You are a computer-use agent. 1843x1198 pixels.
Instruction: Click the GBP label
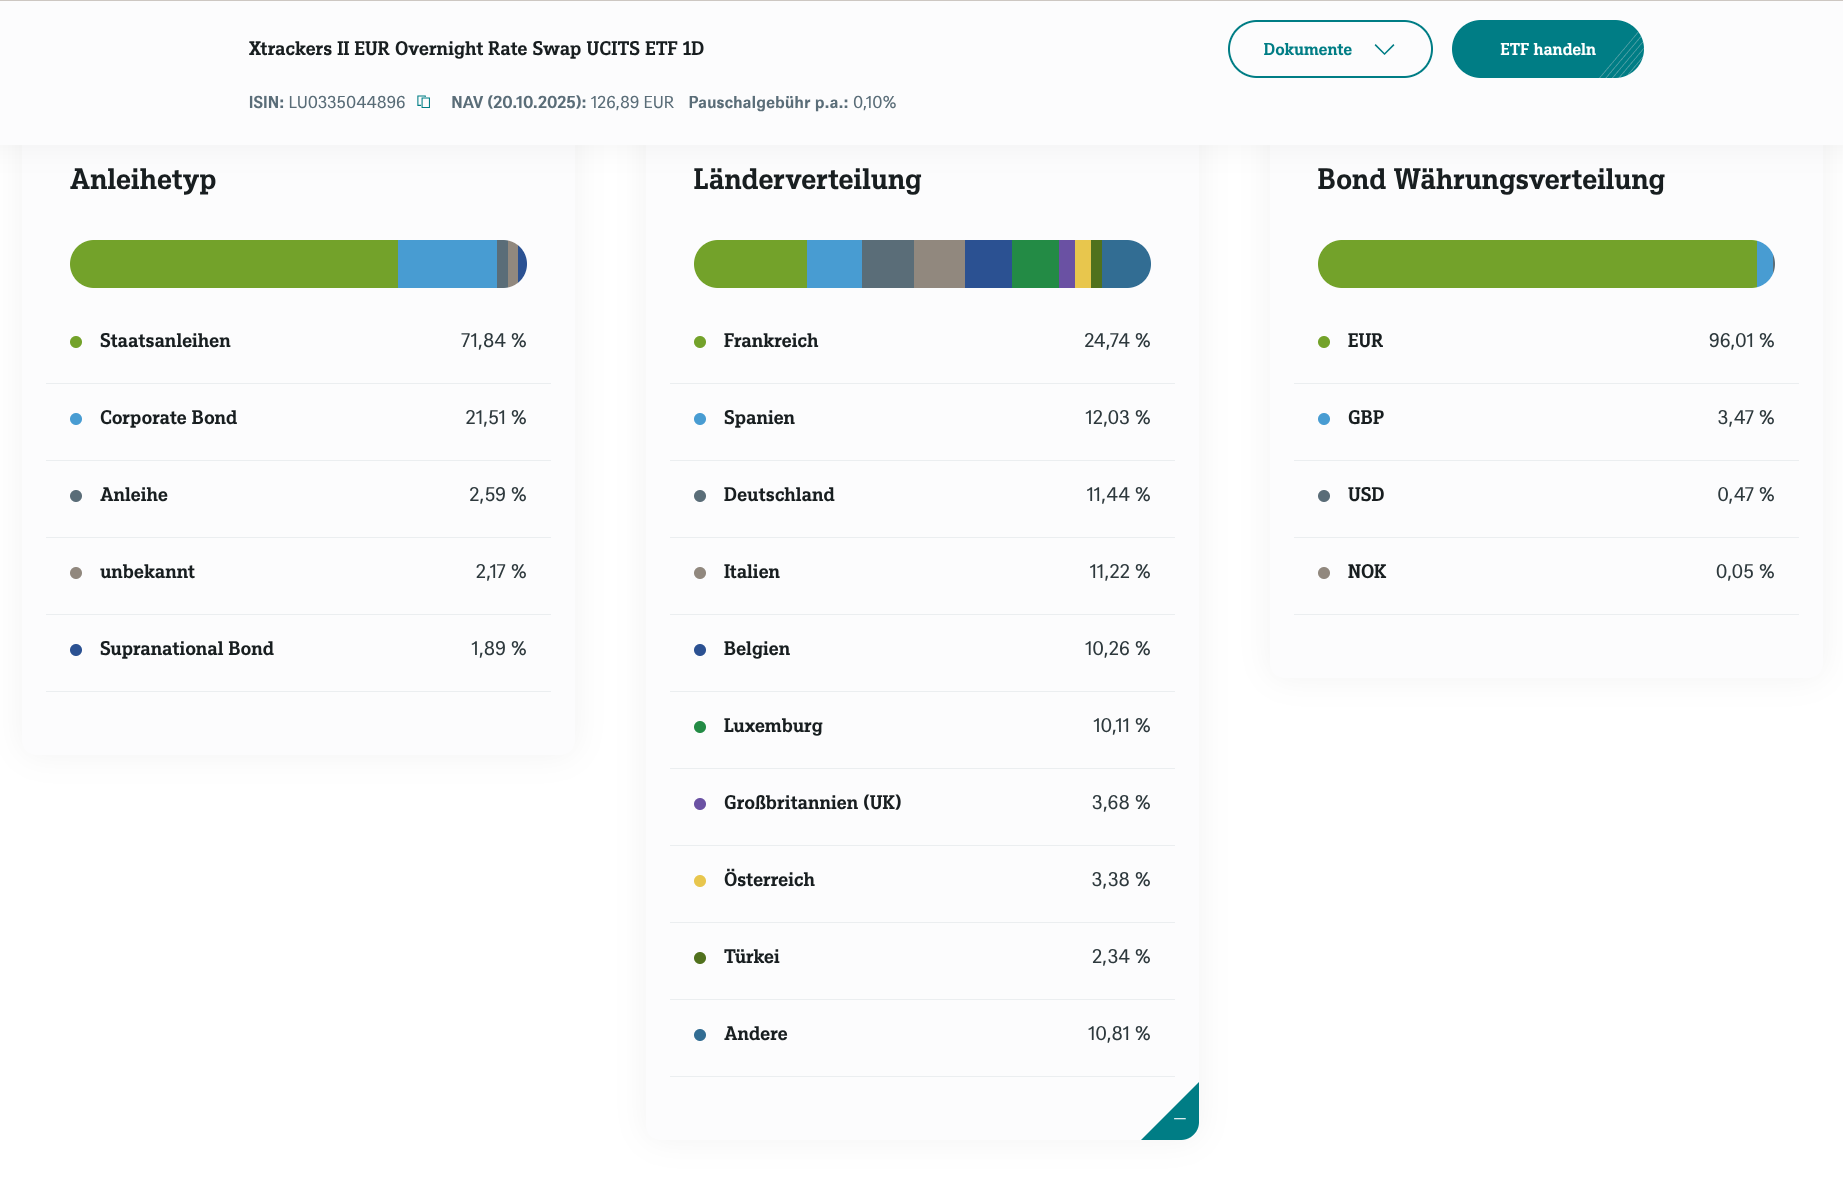click(1366, 418)
